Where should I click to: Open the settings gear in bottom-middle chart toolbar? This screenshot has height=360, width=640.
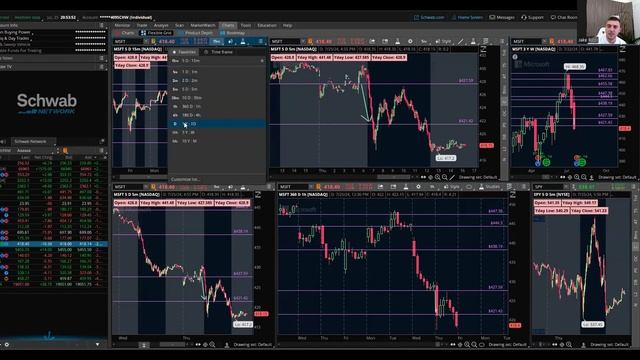pyautogui.click(x=418, y=187)
